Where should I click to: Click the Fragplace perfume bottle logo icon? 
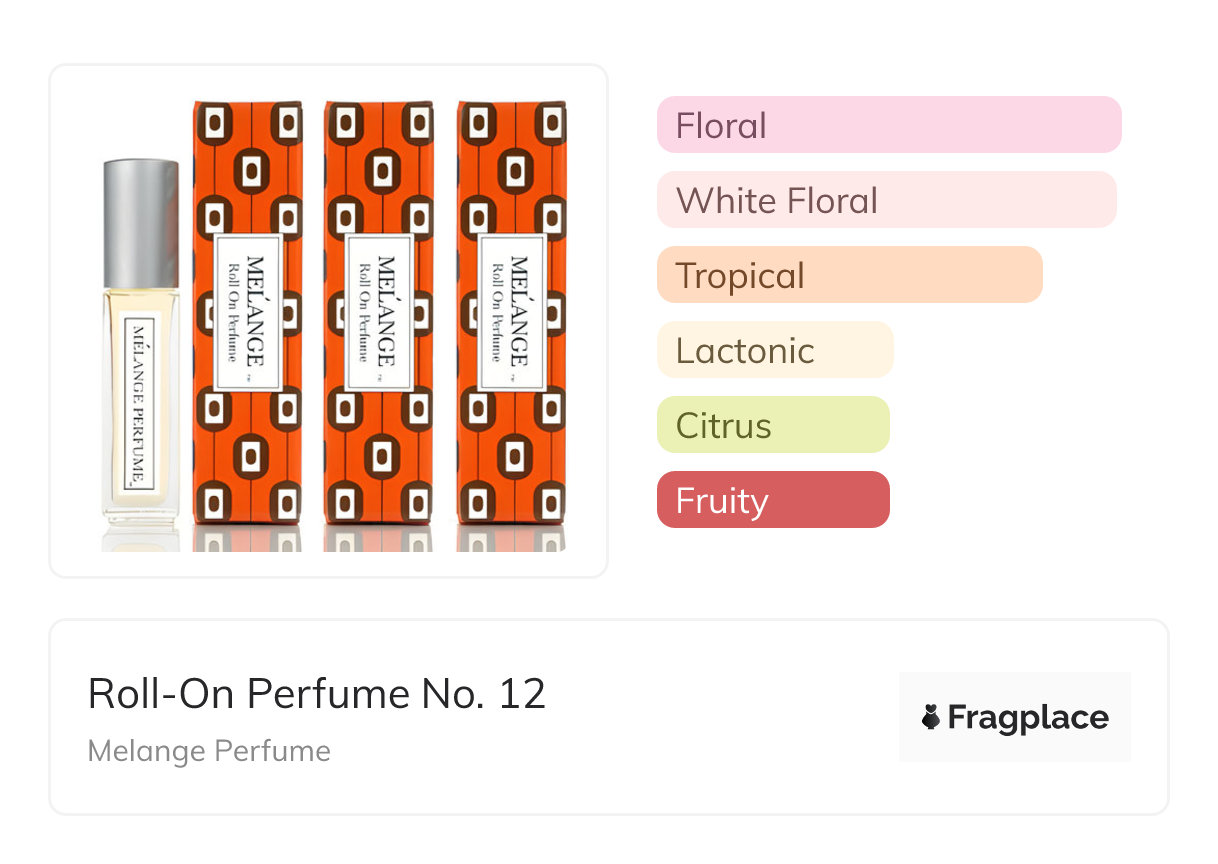(931, 717)
